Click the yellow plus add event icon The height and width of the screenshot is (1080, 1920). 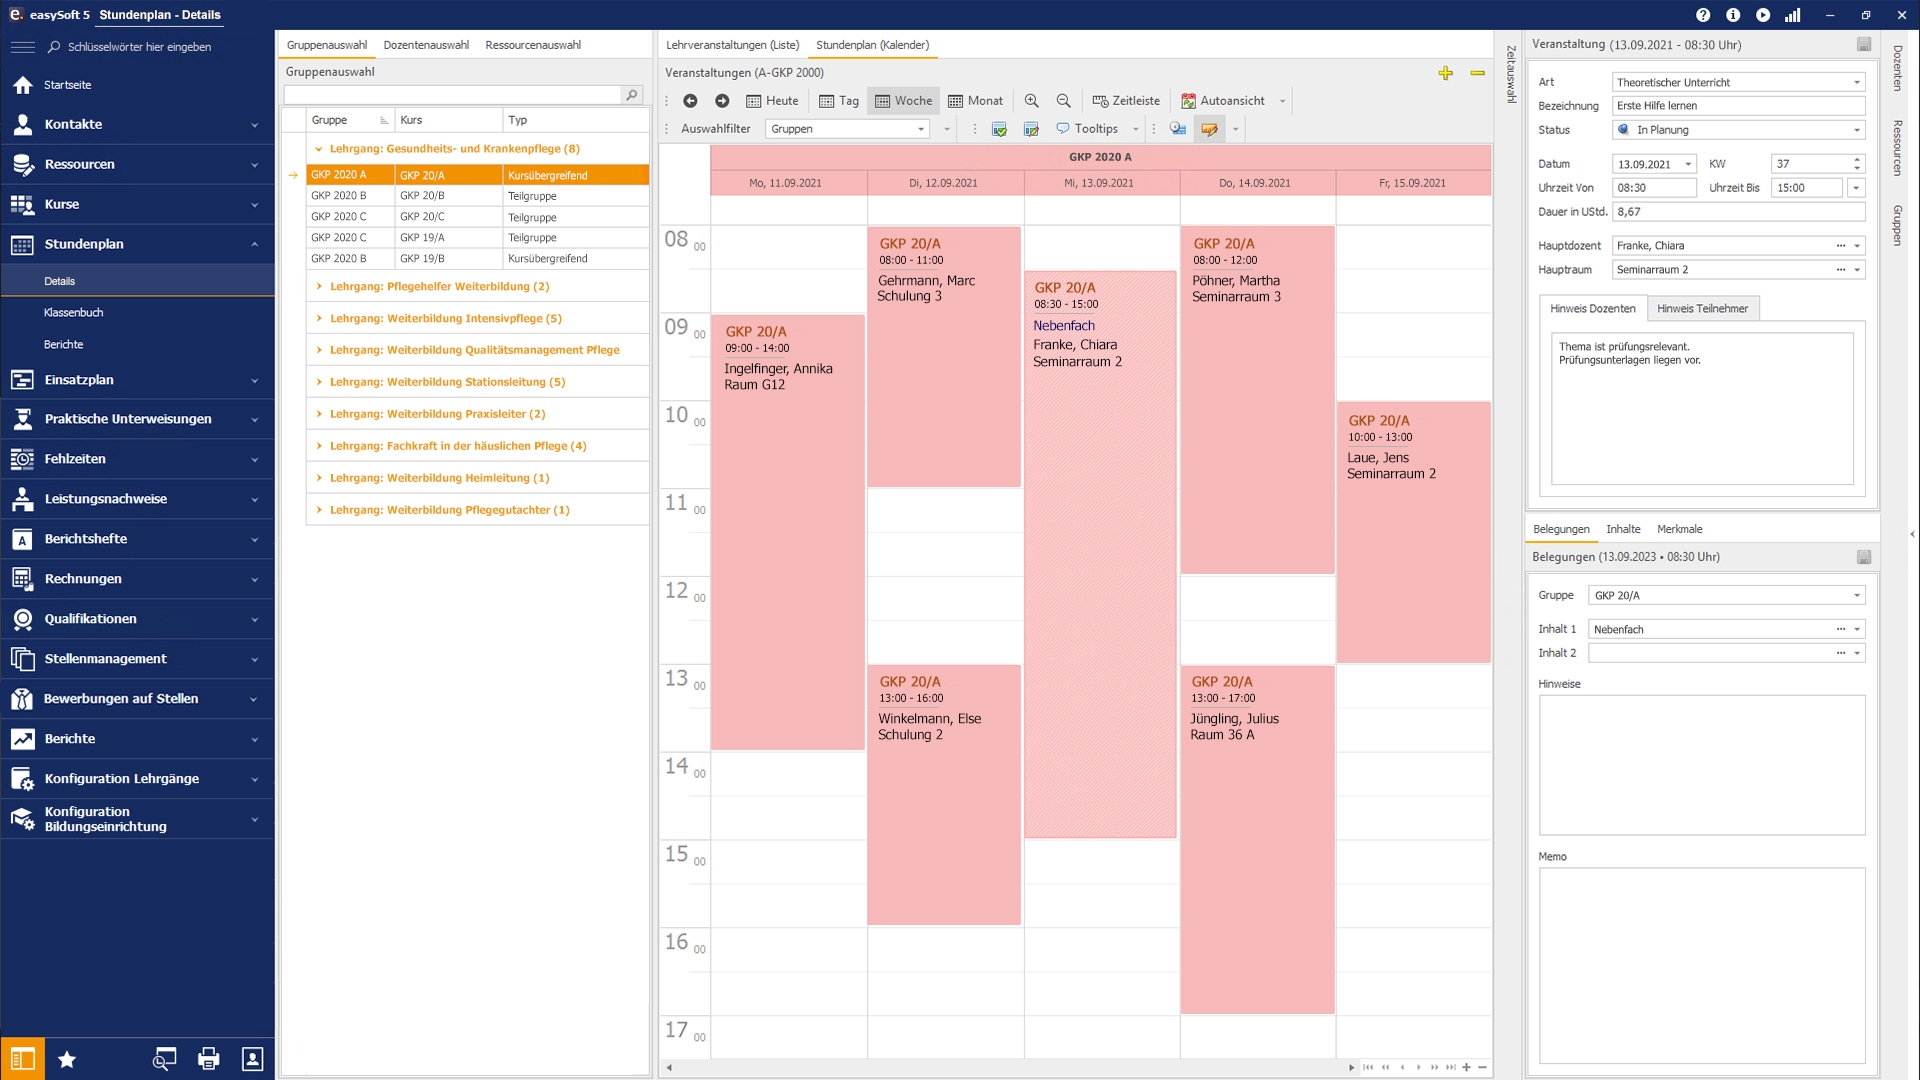tap(1445, 73)
